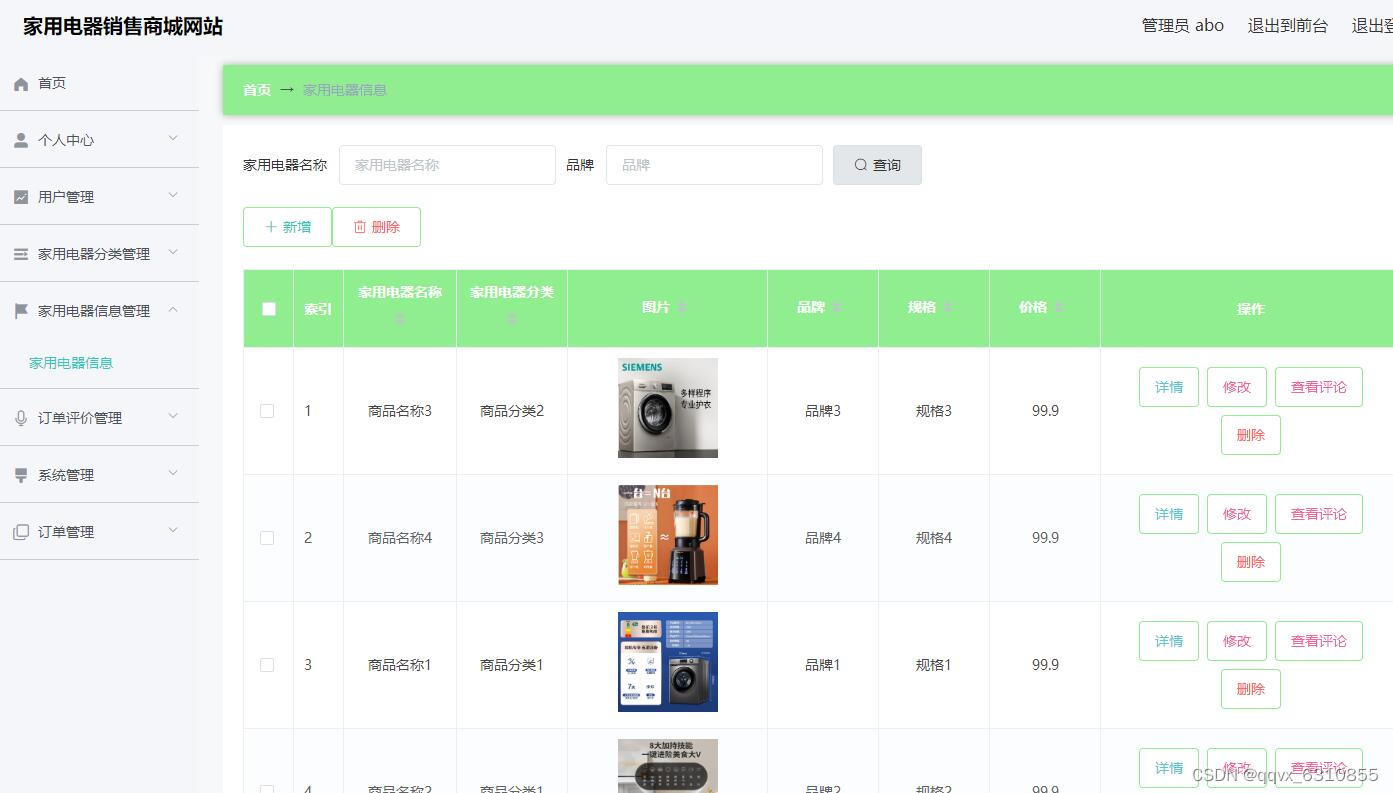Expand the 用户管理 menu chevron
The height and width of the screenshot is (793, 1393).
[173, 196]
